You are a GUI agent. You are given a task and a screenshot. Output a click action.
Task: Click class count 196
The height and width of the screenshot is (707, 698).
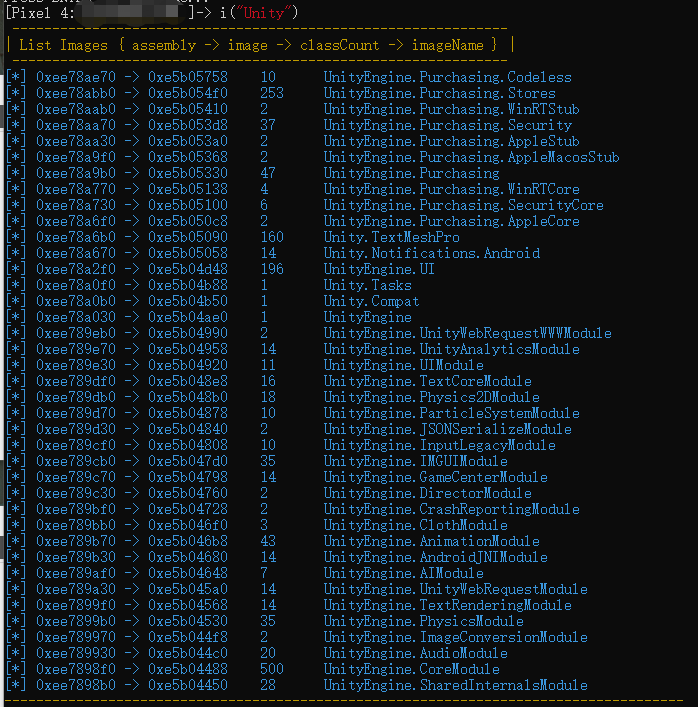pos(272,269)
